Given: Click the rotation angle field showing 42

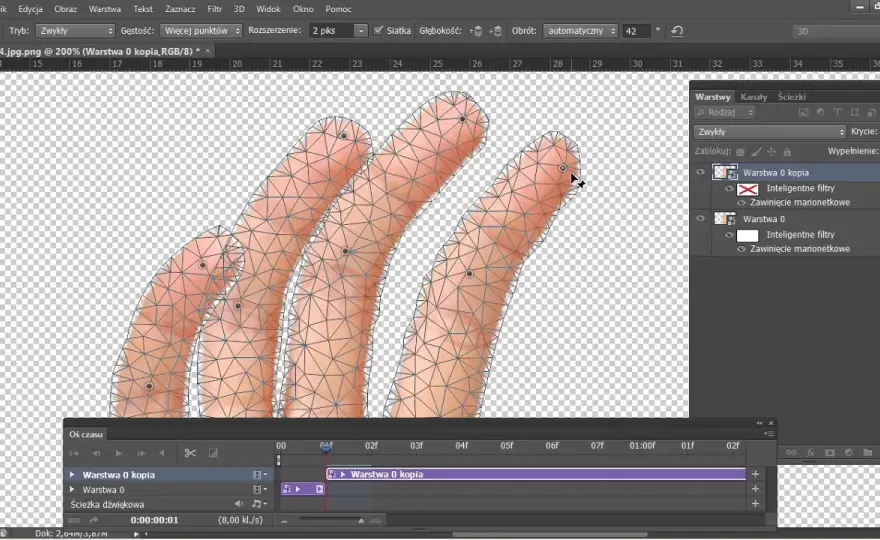Looking at the screenshot, I should [x=636, y=31].
